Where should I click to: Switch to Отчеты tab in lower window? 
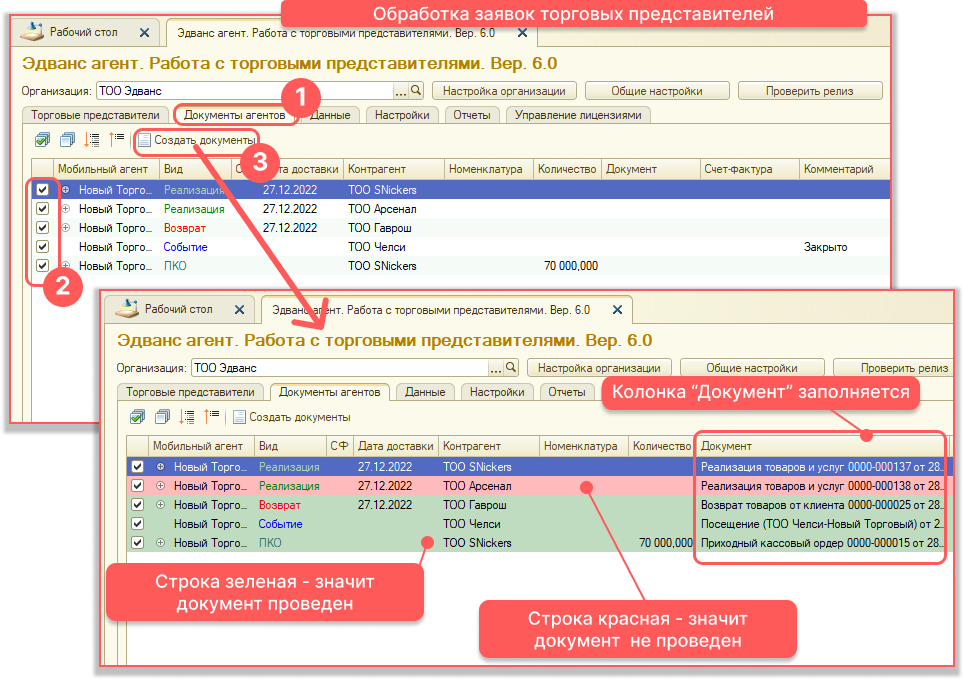pyautogui.click(x=566, y=392)
